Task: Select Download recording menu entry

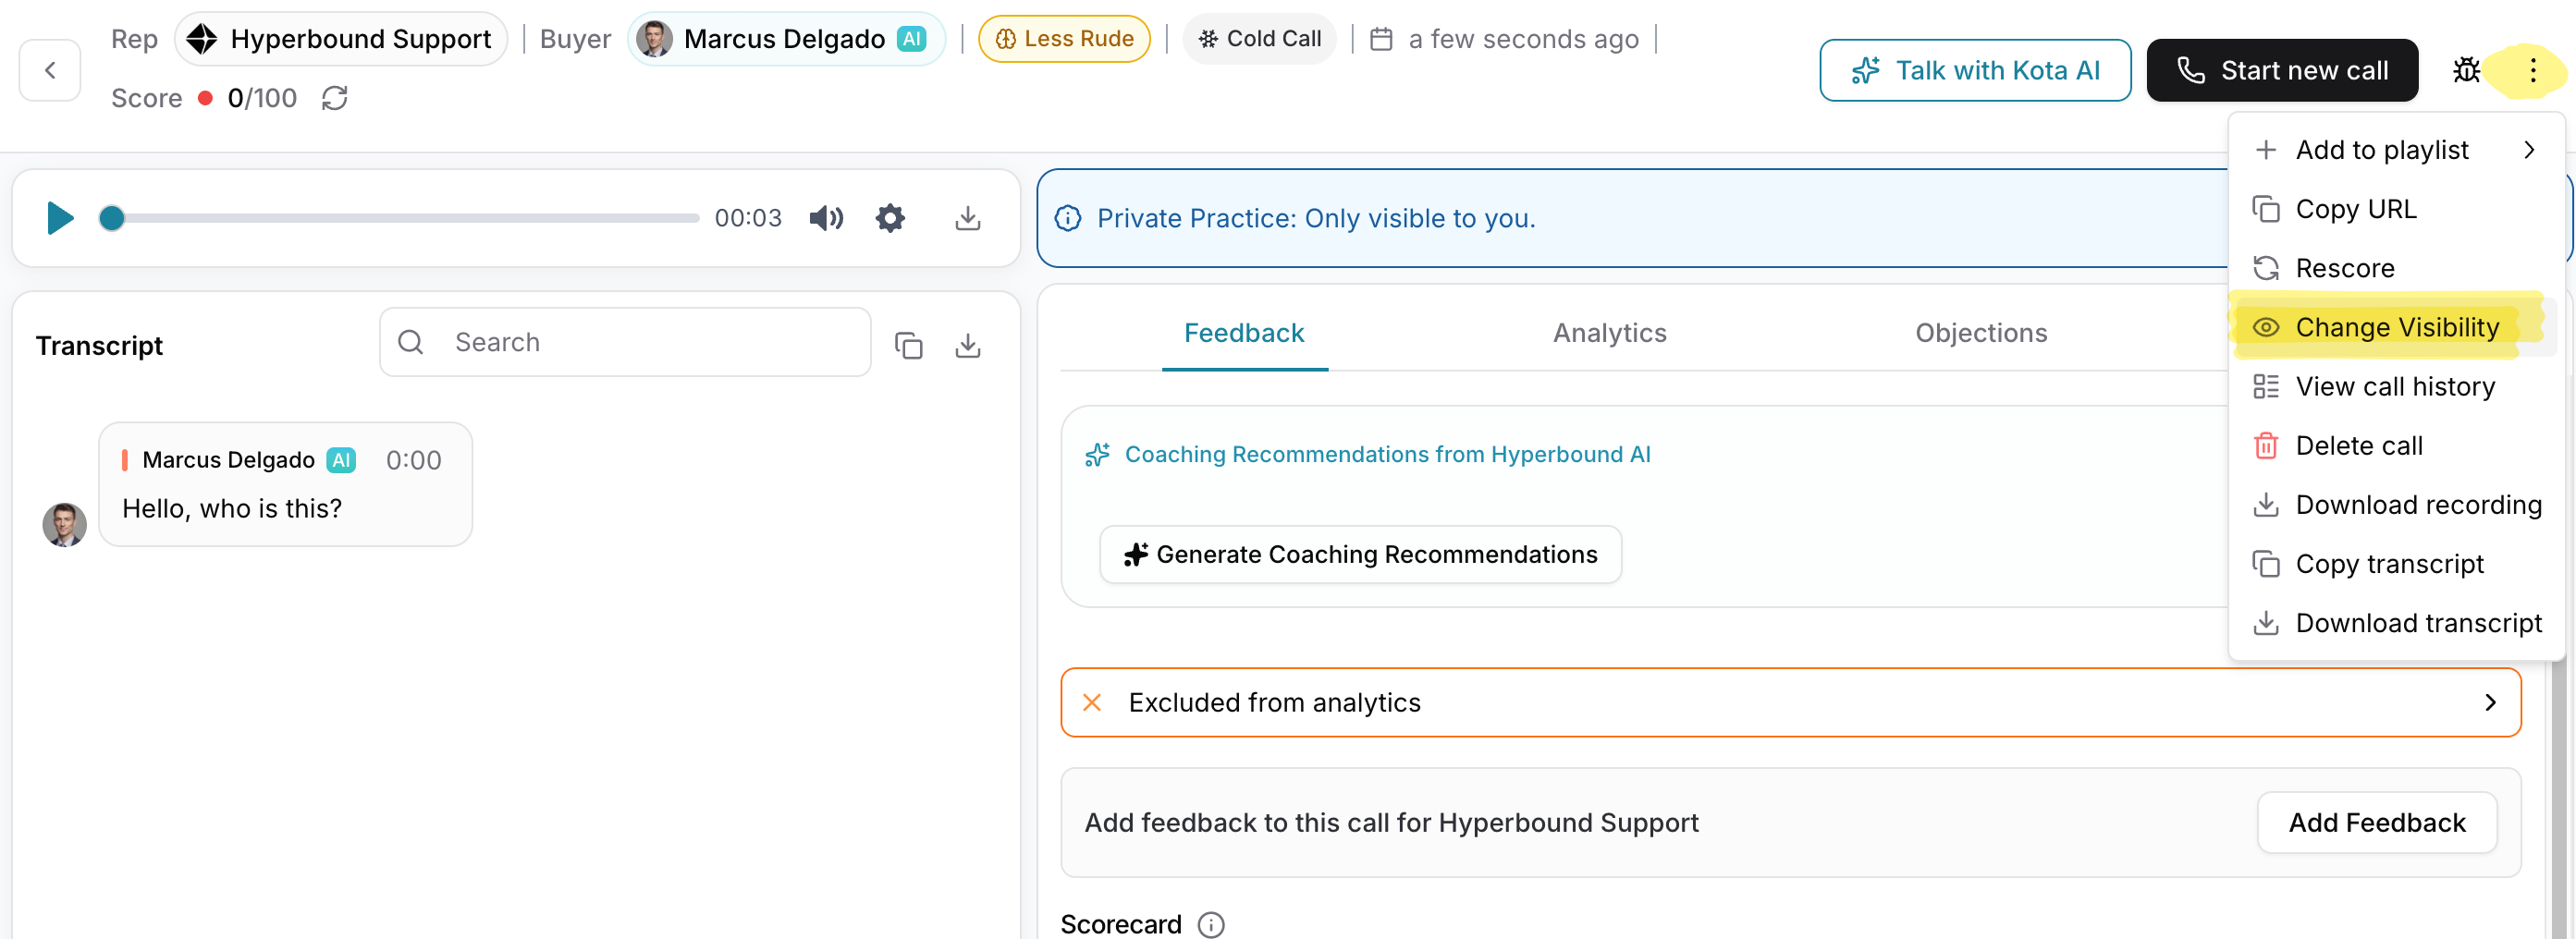Action: tap(2396, 505)
